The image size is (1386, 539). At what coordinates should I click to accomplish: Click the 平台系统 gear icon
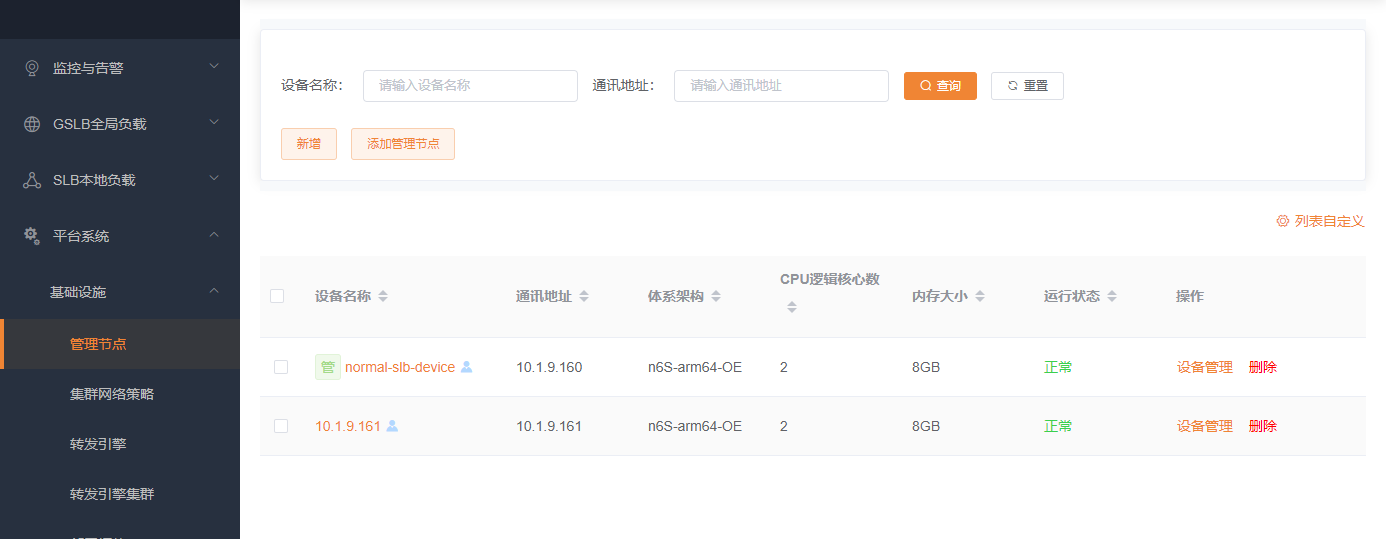click(32, 236)
